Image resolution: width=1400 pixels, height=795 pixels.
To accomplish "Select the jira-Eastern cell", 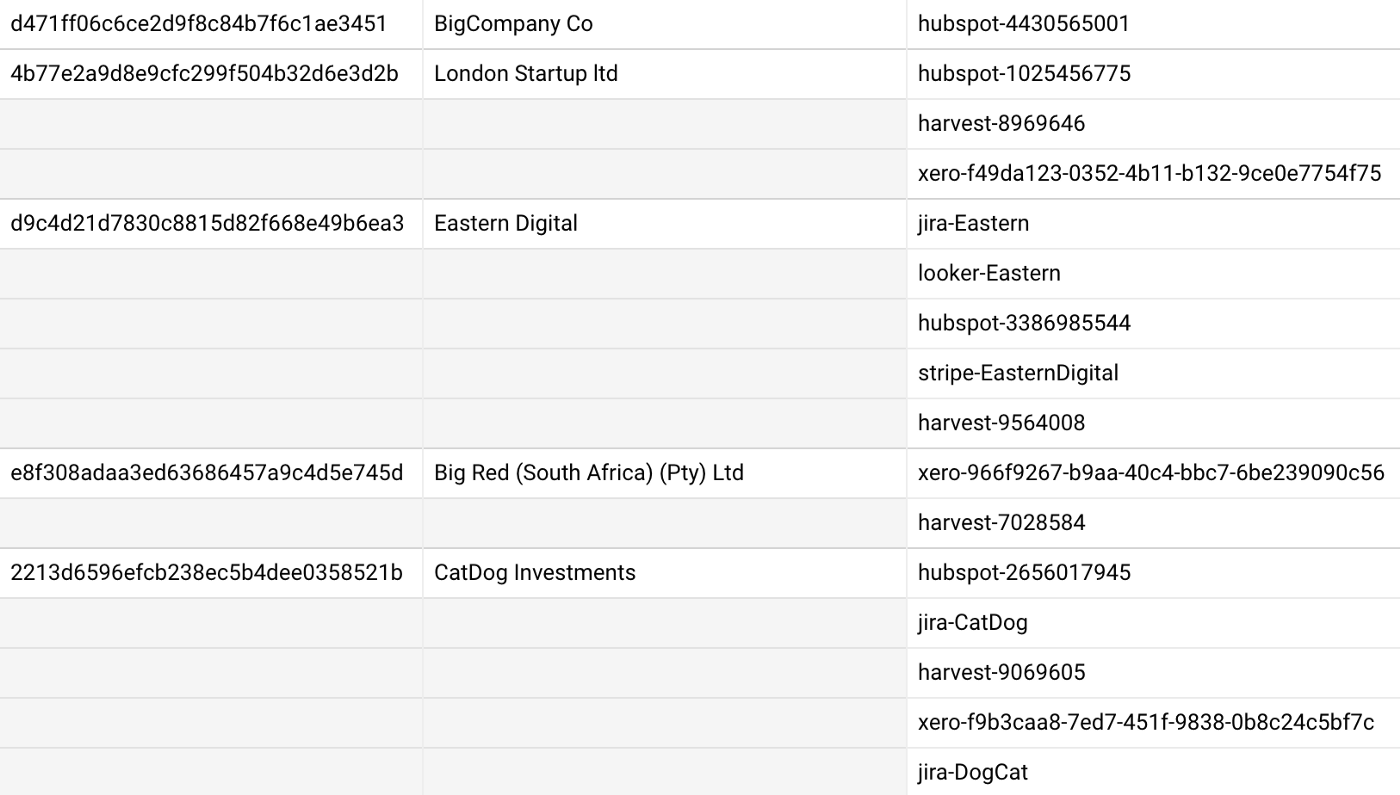I will [x=973, y=223].
